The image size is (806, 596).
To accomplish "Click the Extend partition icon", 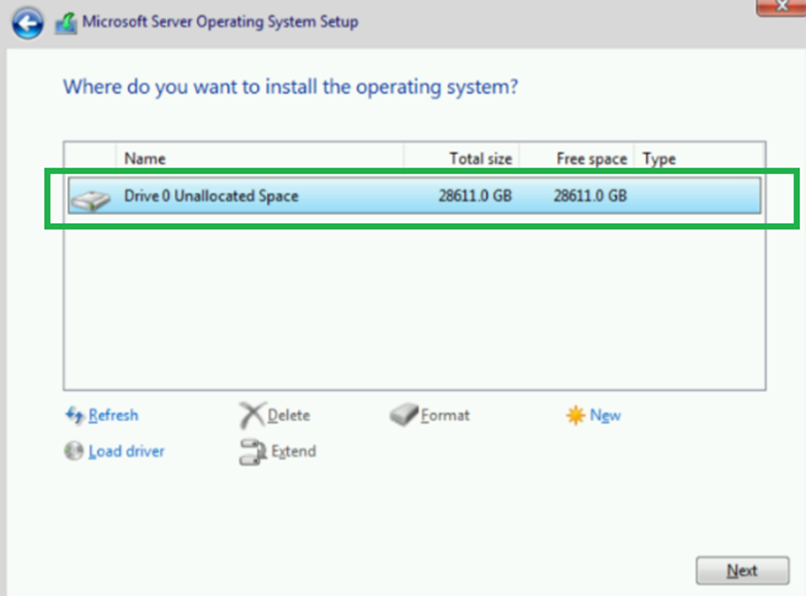I will click(x=252, y=452).
